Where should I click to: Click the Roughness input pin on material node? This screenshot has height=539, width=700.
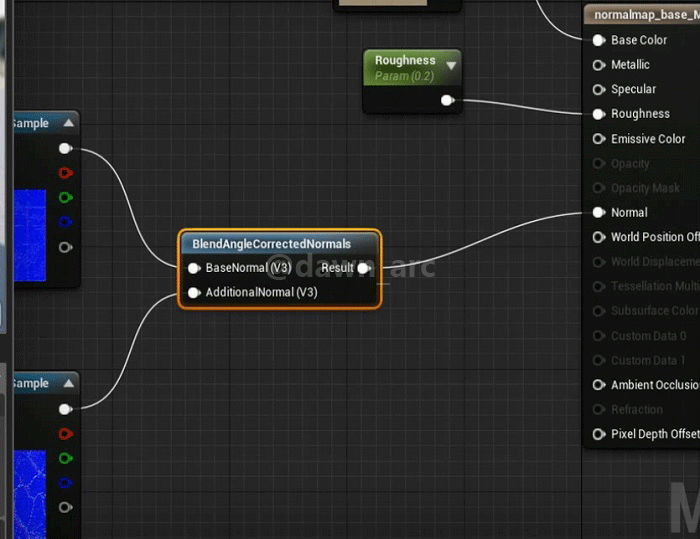599,114
